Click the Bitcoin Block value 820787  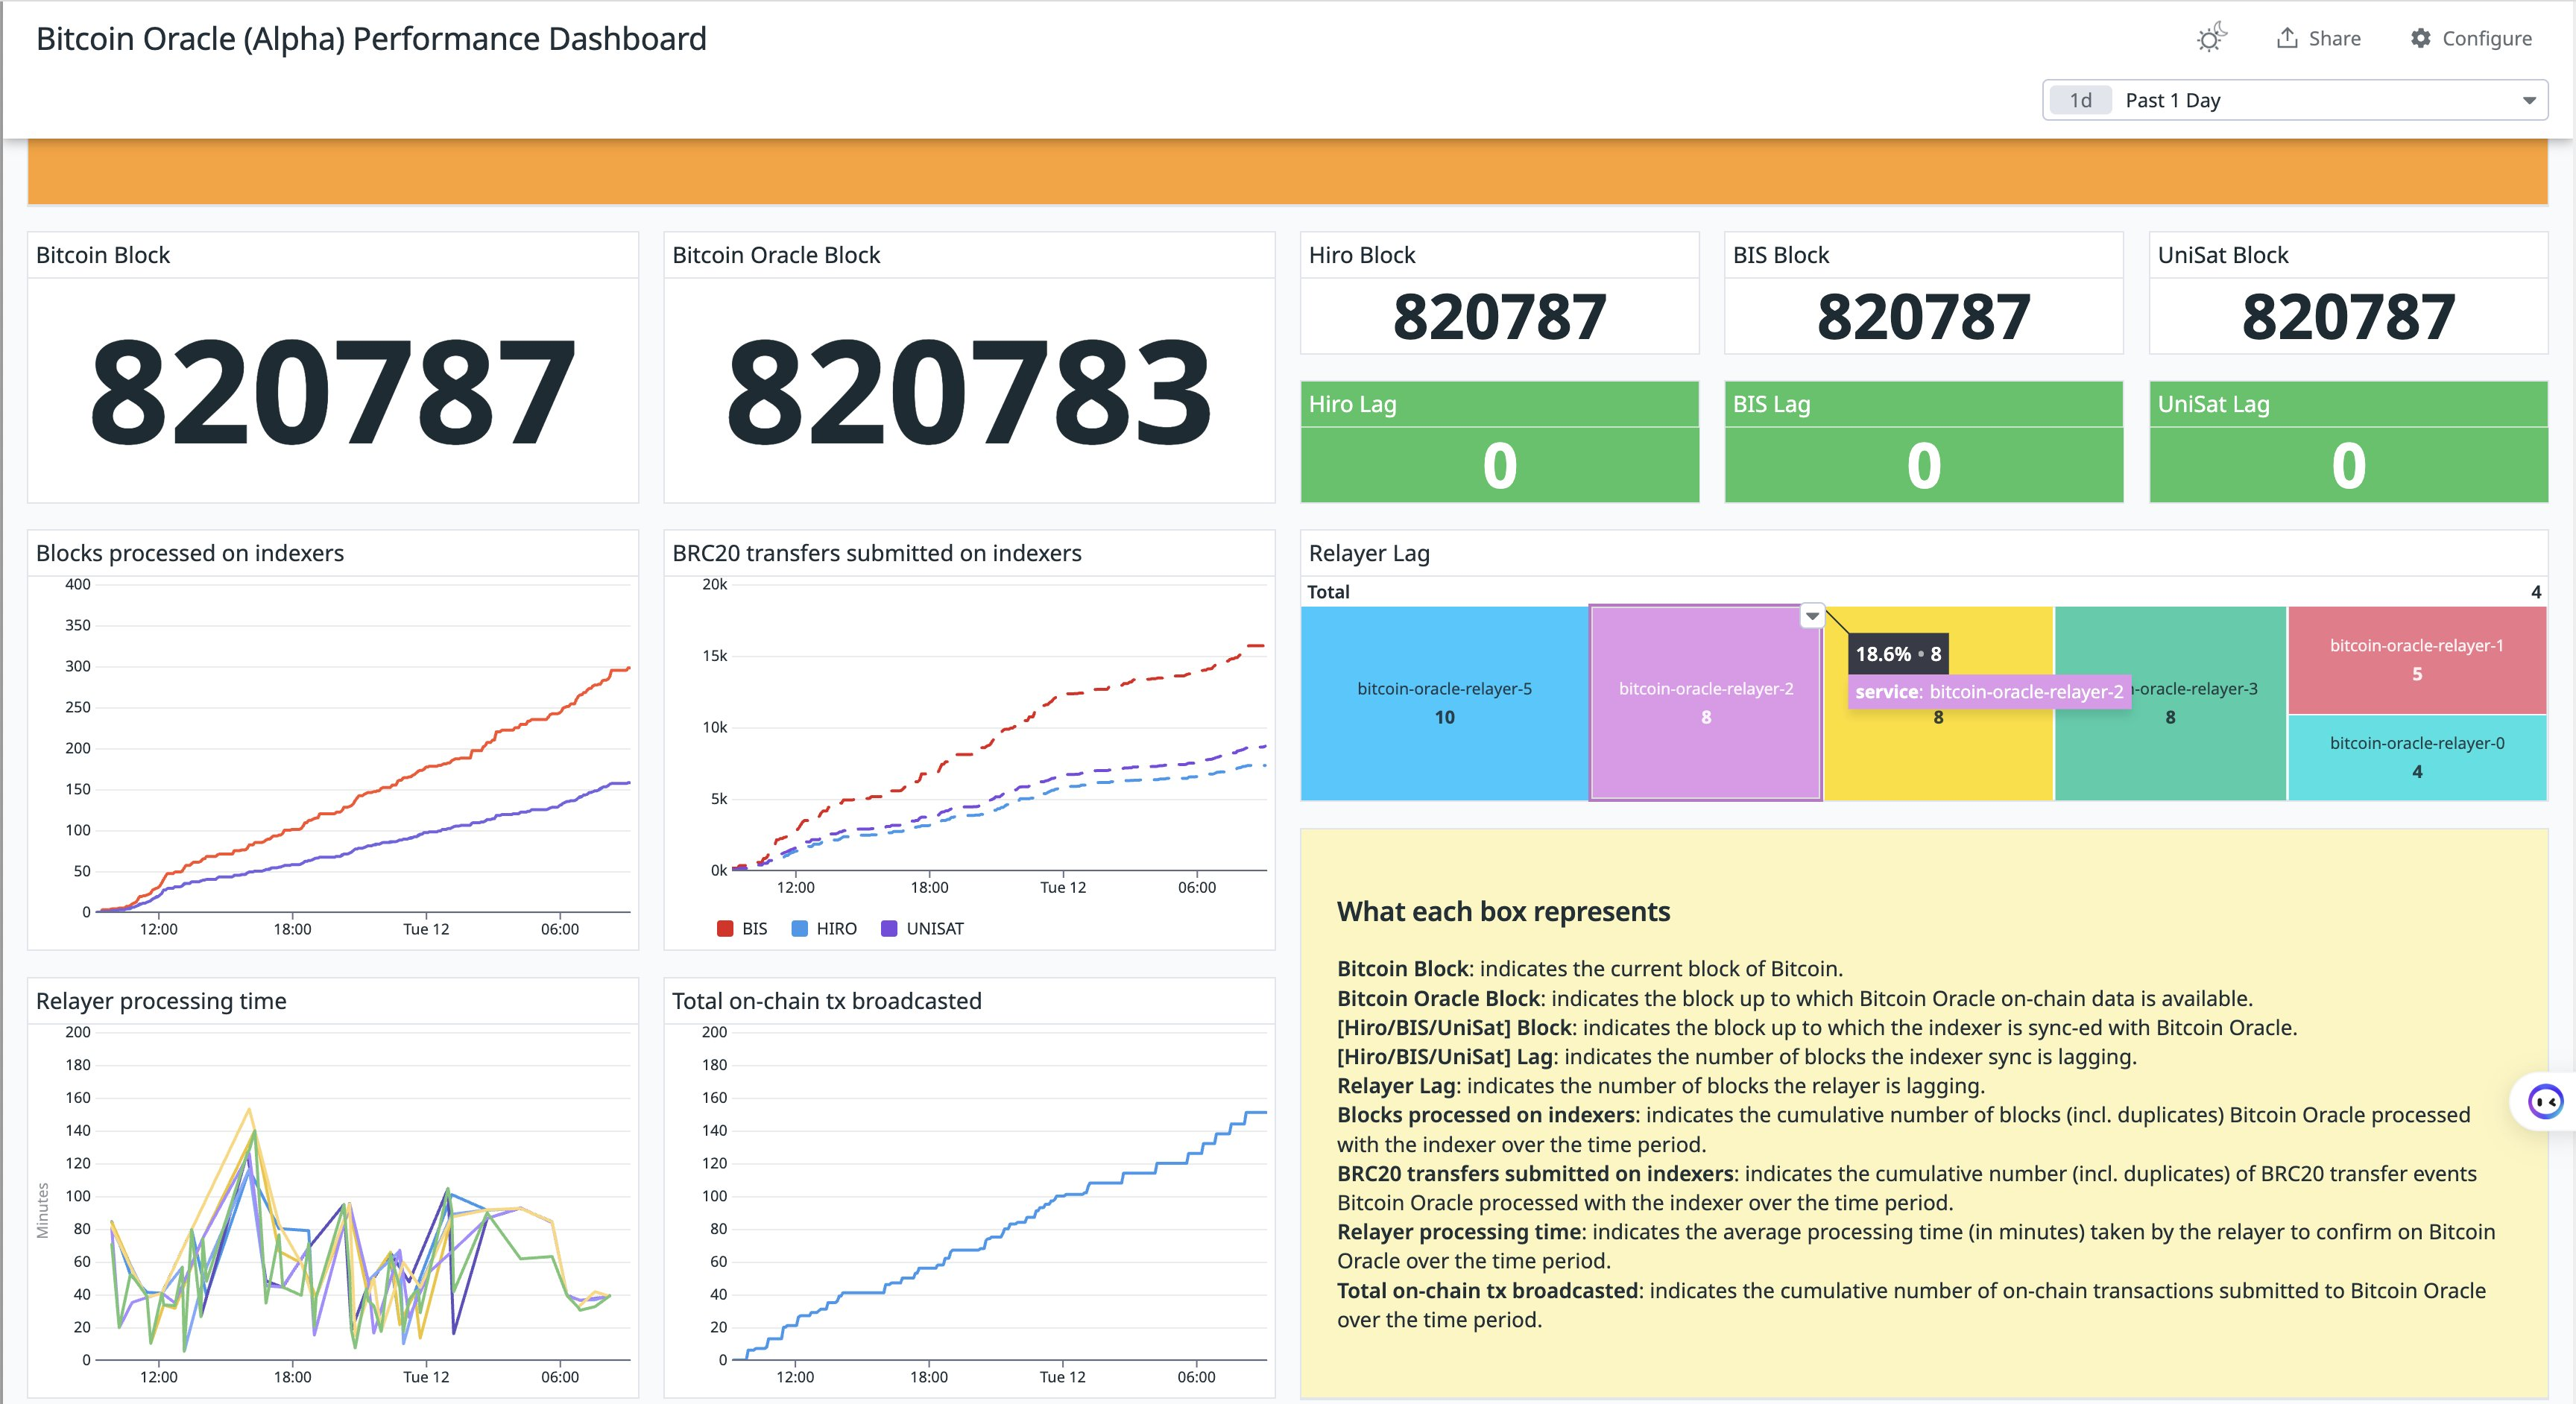(332, 392)
